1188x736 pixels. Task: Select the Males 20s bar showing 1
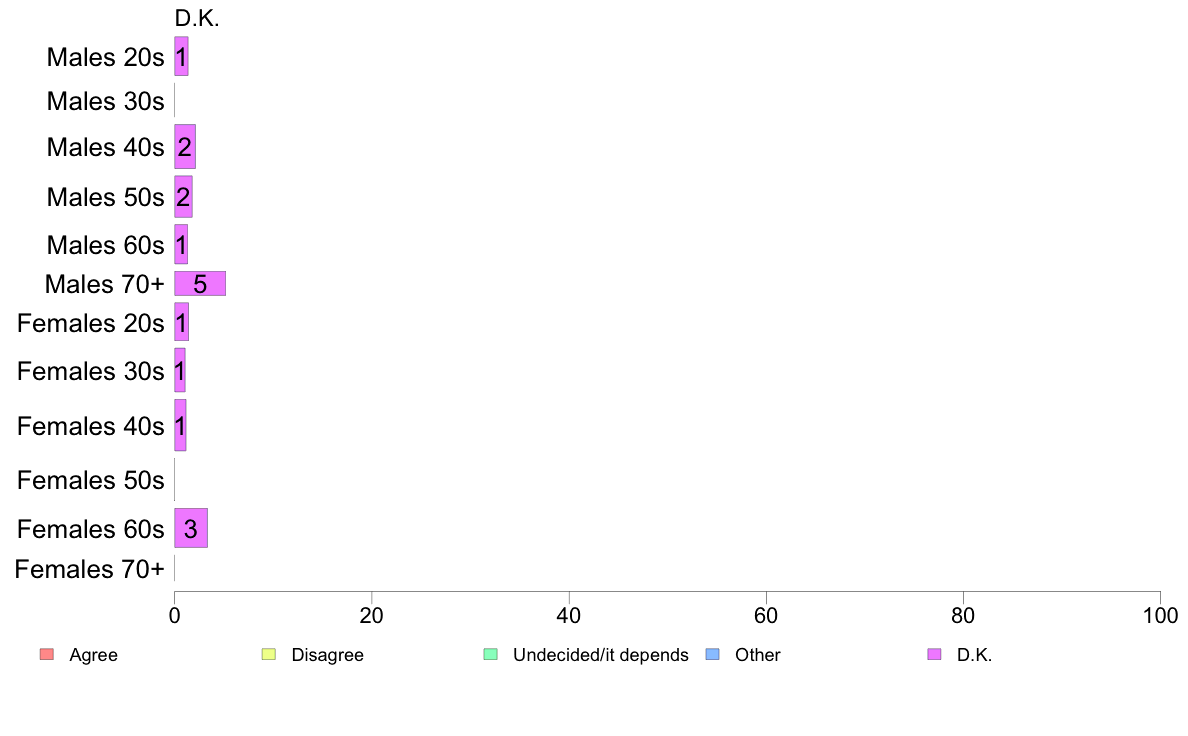(x=181, y=57)
